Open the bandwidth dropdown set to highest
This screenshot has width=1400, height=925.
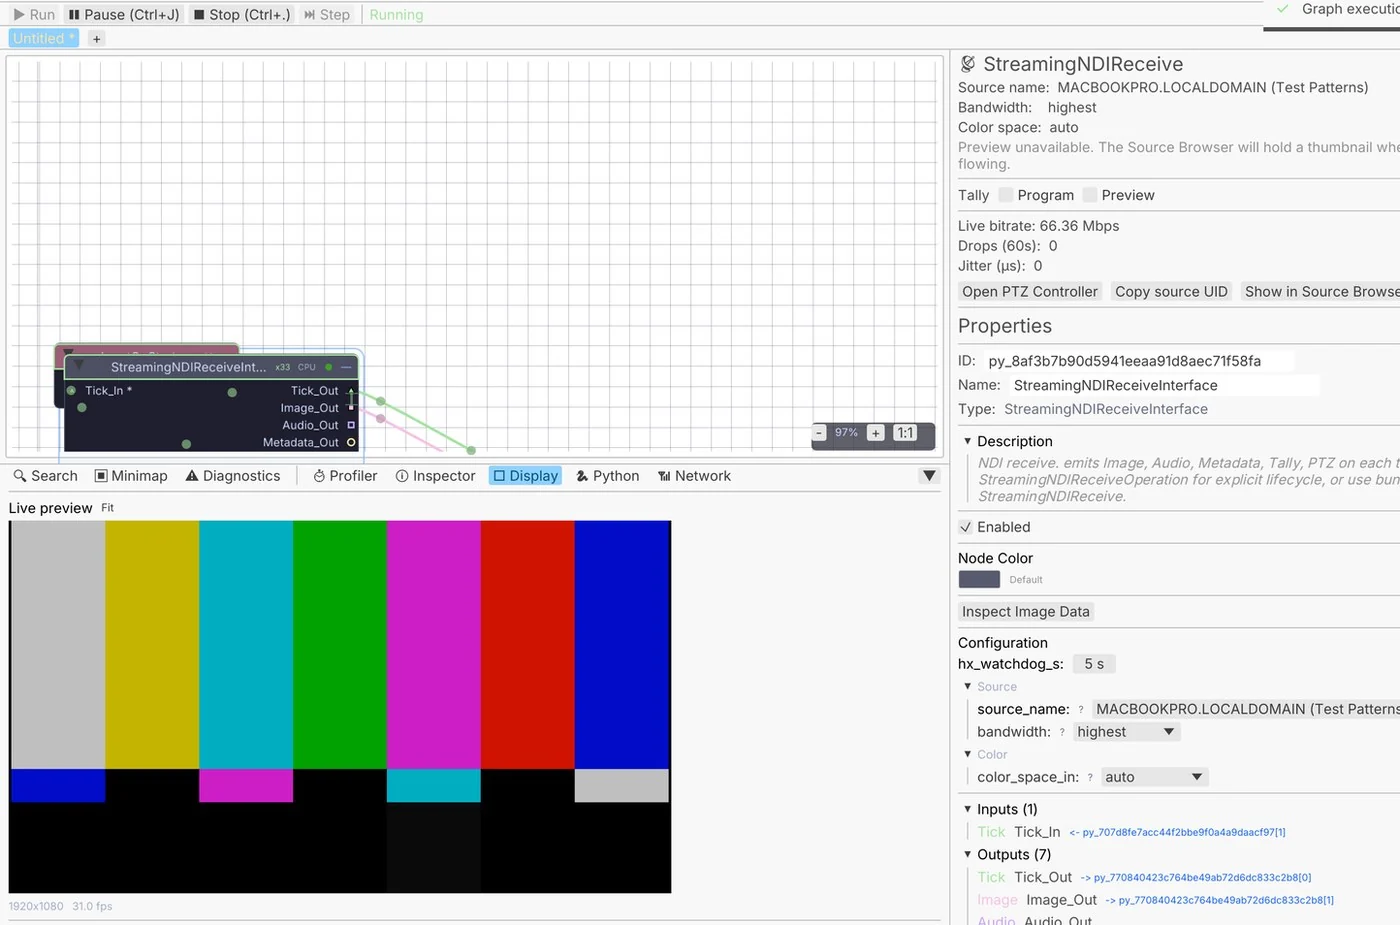[x=1126, y=732]
